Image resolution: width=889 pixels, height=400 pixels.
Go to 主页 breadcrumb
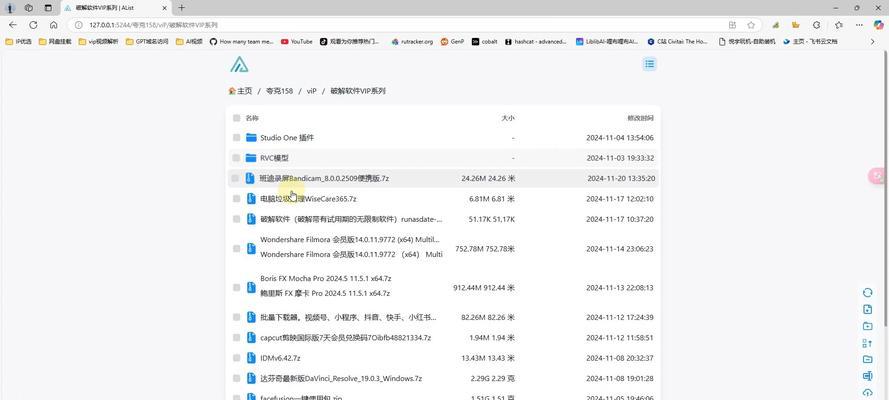click(240, 91)
